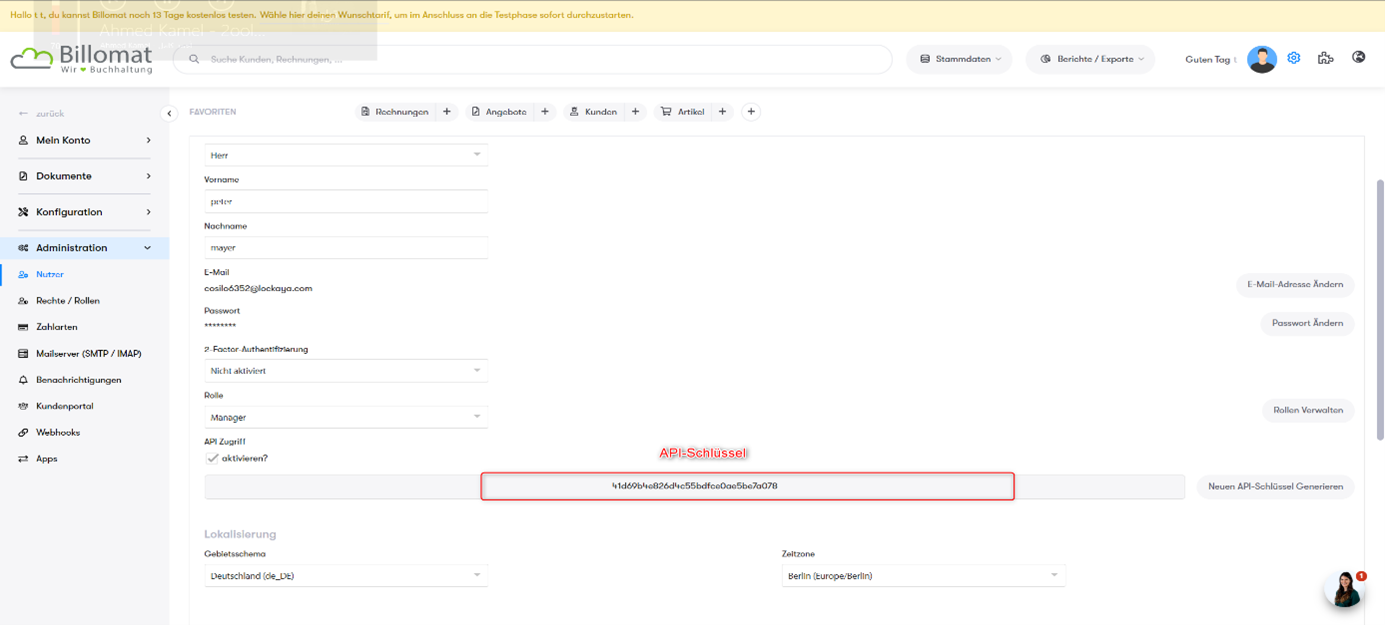Expand the Konfiguration sidebar section
This screenshot has height=625, width=1385.
(85, 212)
